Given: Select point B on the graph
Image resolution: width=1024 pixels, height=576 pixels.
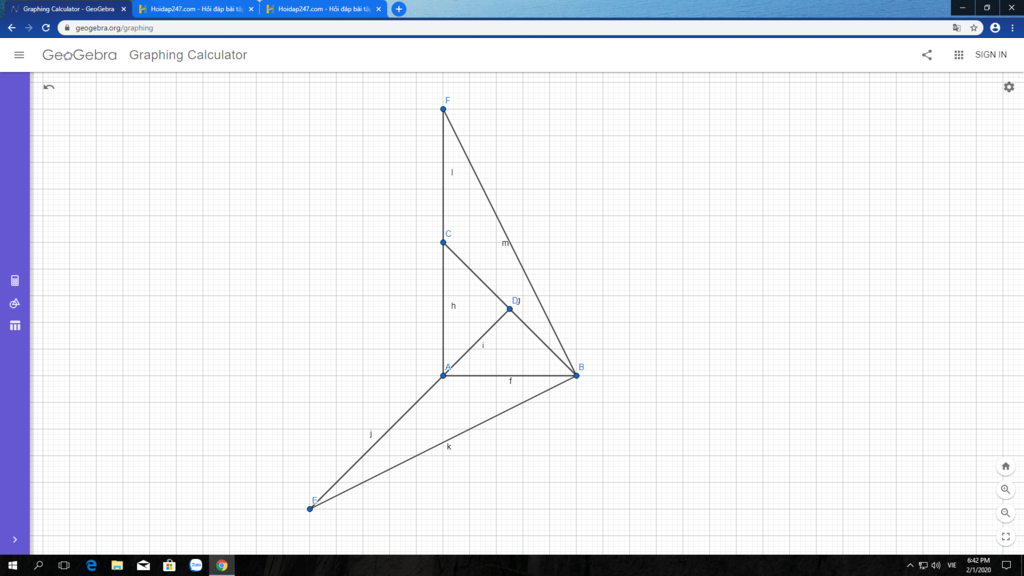Looking at the screenshot, I should (577, 376).
